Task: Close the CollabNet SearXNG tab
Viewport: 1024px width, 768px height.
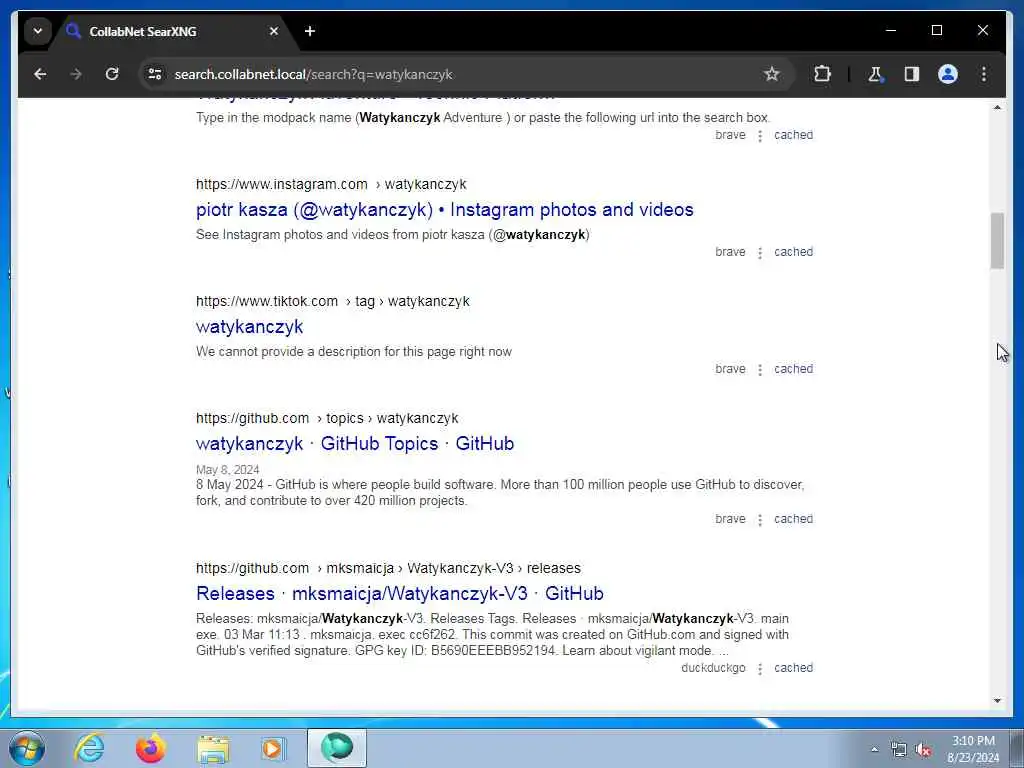Action: click(x=274, y=31)
